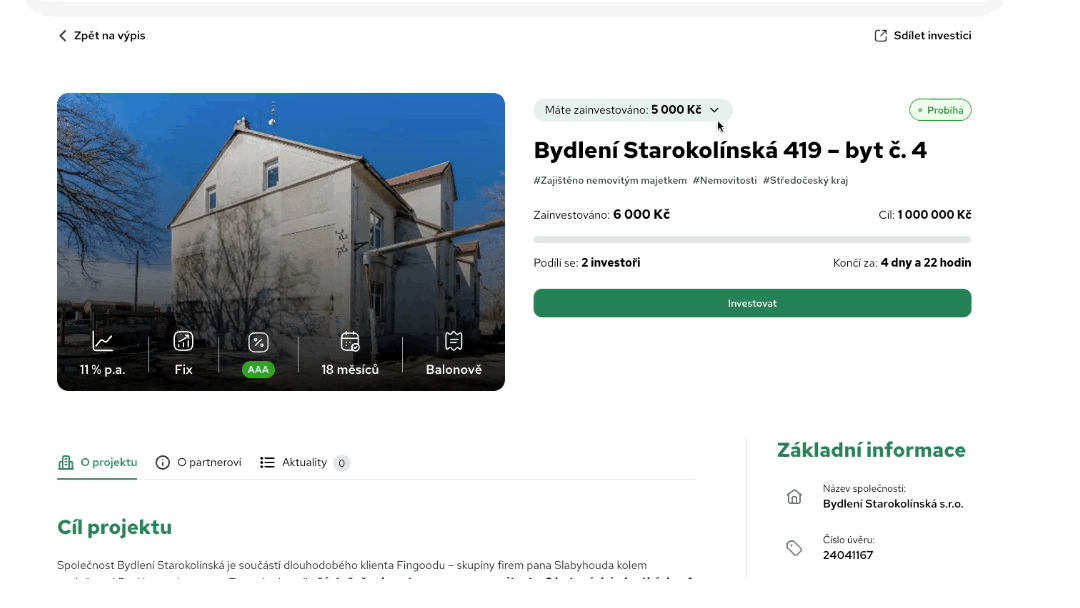Open the Aktuality tab
The width and height of the screenshot is (1080, 608).
[x=304, y=463]
